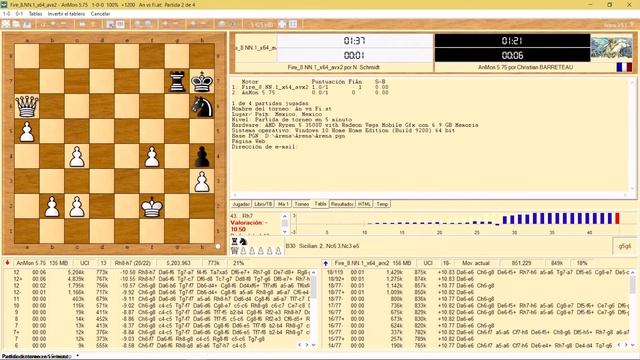Viewport: 640px width, 360px height.
Task: Select Invertir el tablero menu item
Action: pos(66,14)
